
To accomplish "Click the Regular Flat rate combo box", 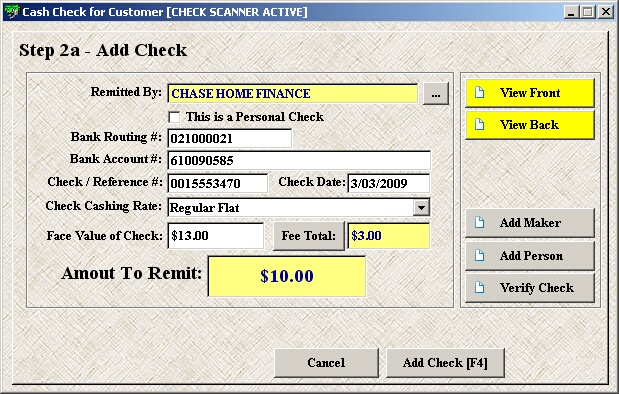I will tap(299, 207).
